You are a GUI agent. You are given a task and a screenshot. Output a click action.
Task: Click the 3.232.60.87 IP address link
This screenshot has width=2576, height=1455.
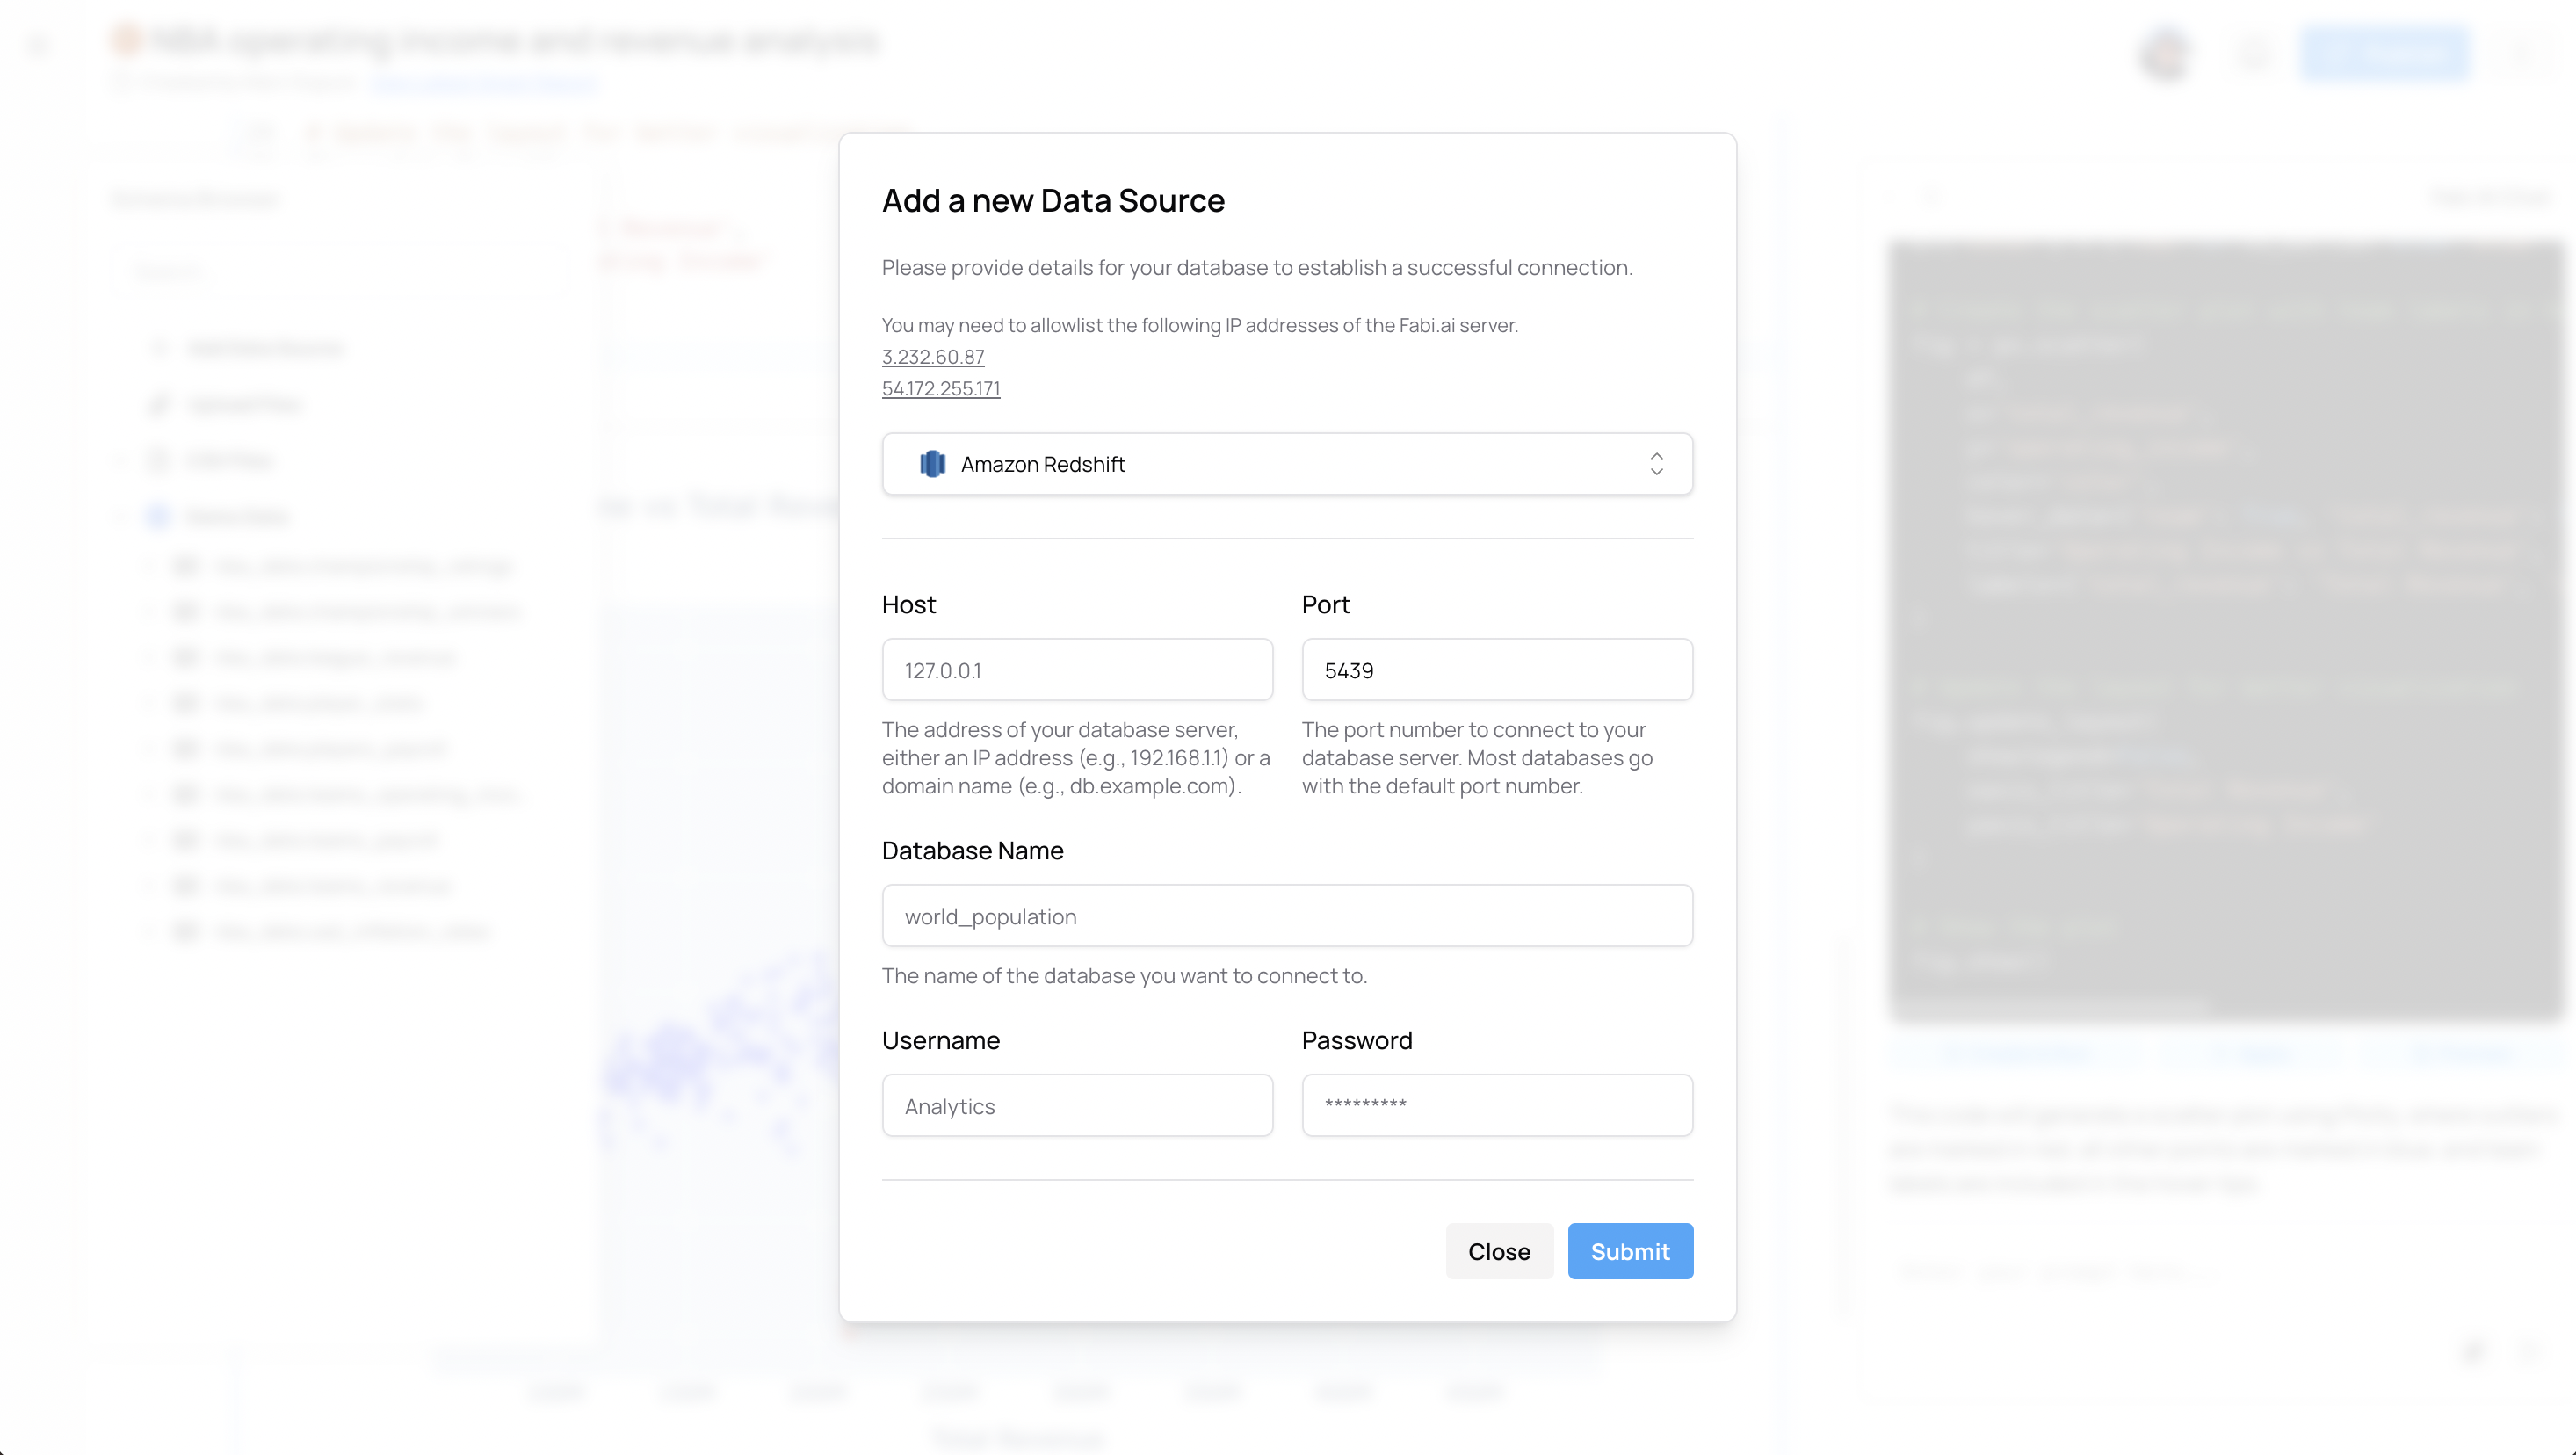click(x=932, y=357)
